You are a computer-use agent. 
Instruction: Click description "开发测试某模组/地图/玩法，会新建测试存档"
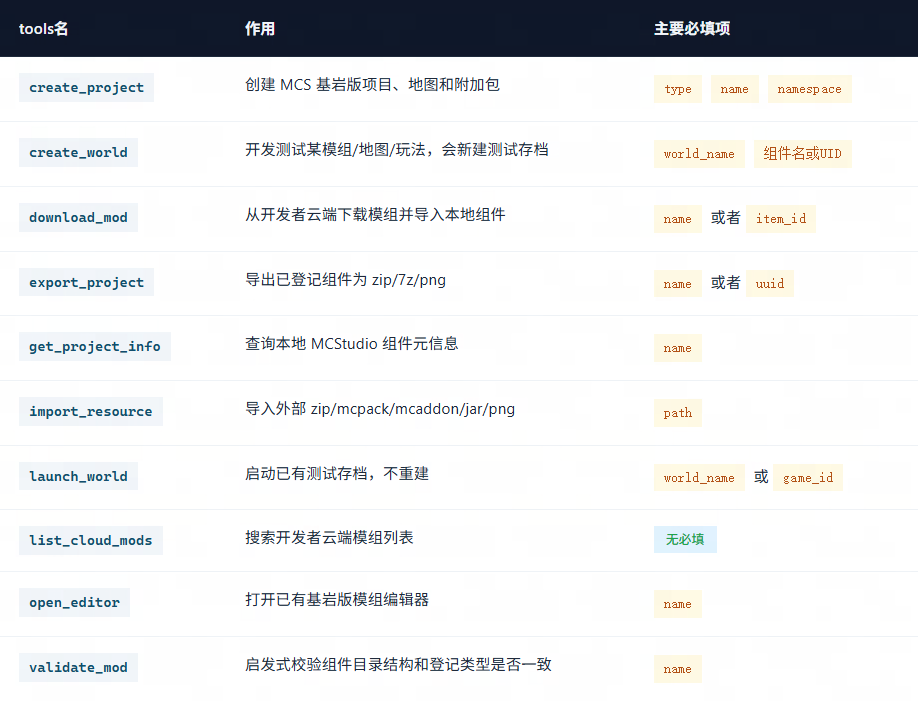397,150
